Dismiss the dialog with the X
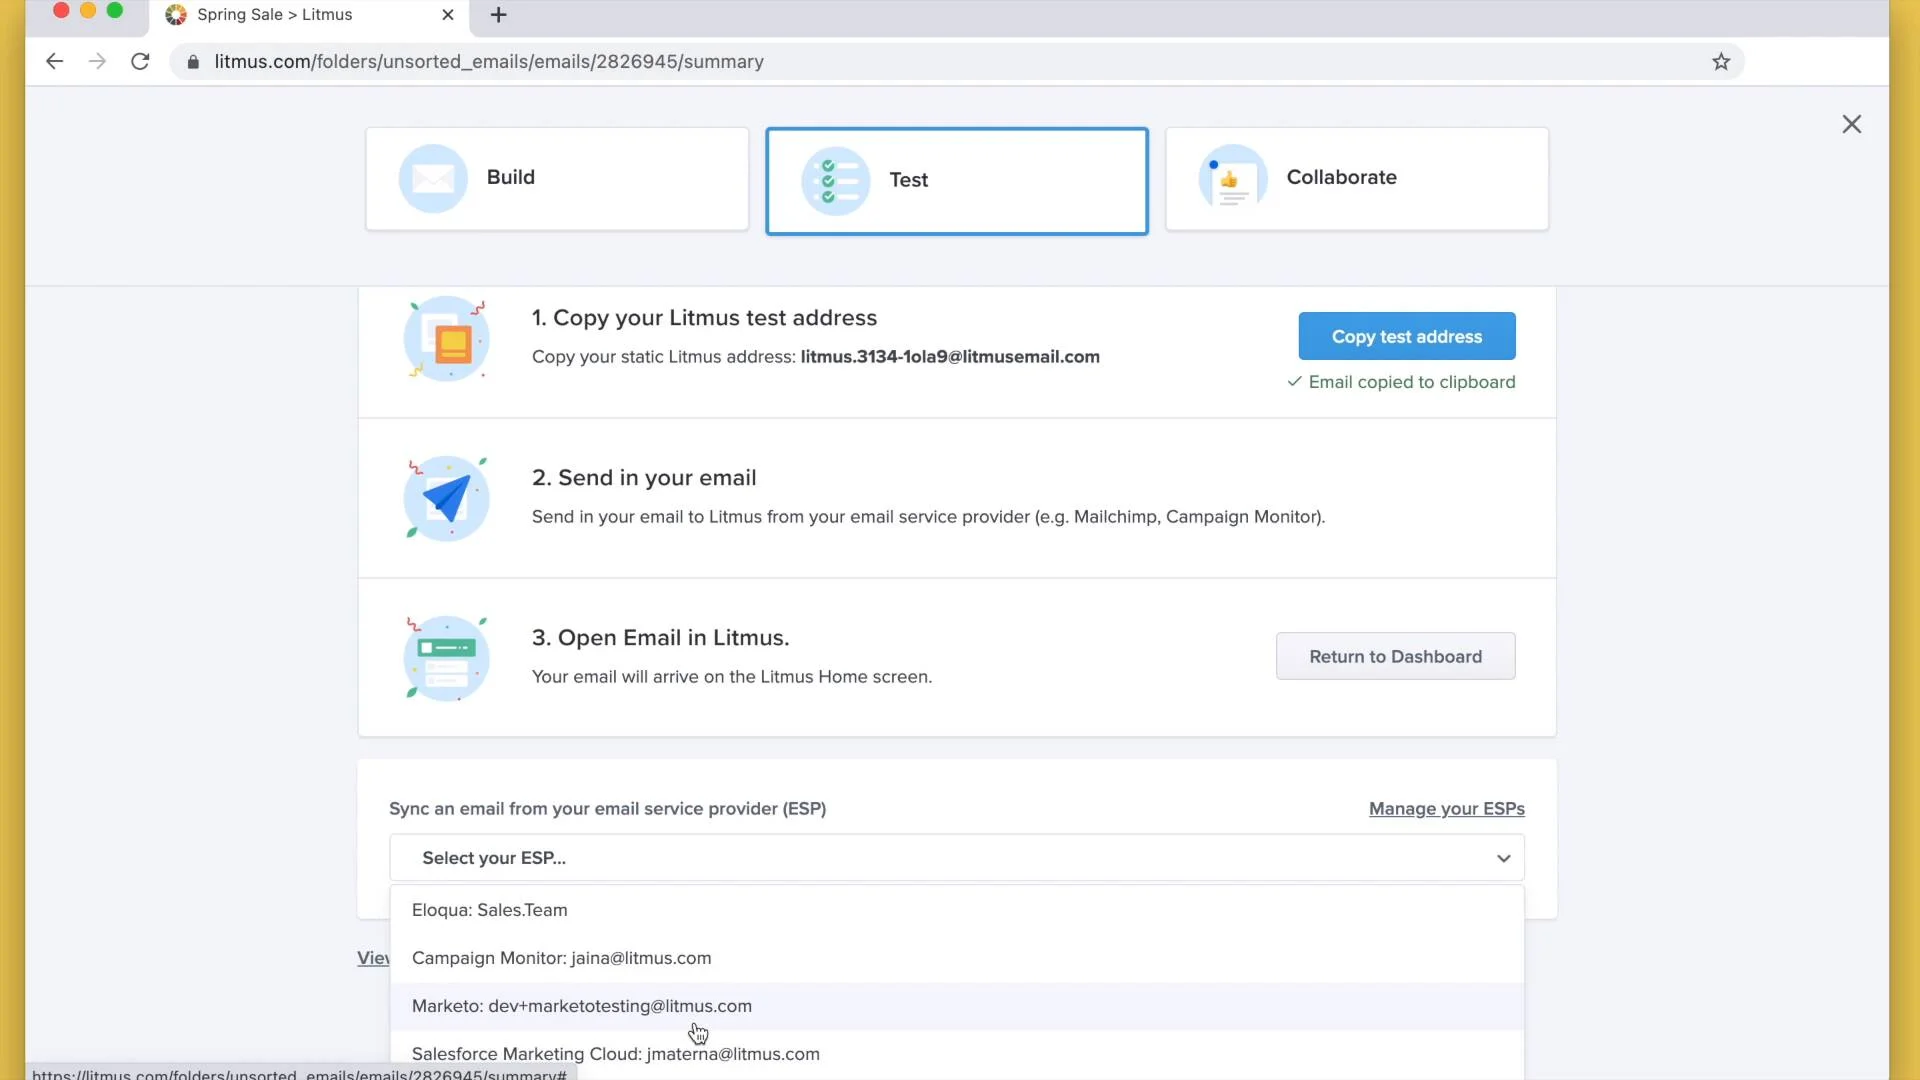Screen dimensions: 1920x1080 [1851, 124]
